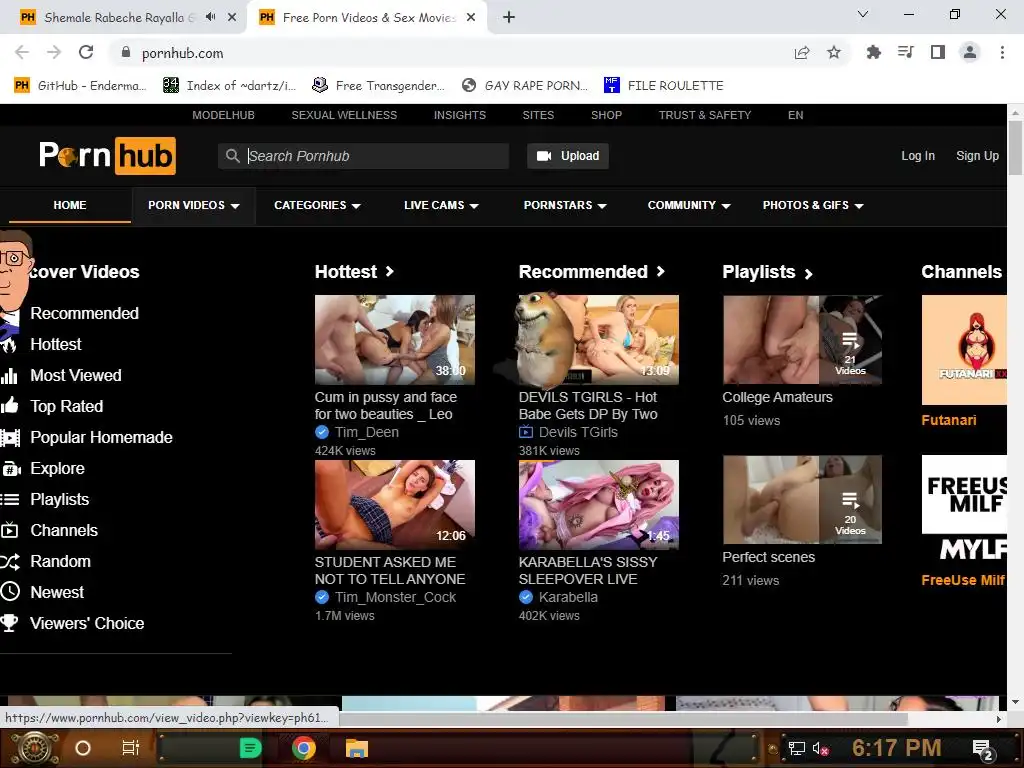The image size is (1024, 768).
Task: Reload the current page
Action: pyautogui.click(x=86, y=52)
